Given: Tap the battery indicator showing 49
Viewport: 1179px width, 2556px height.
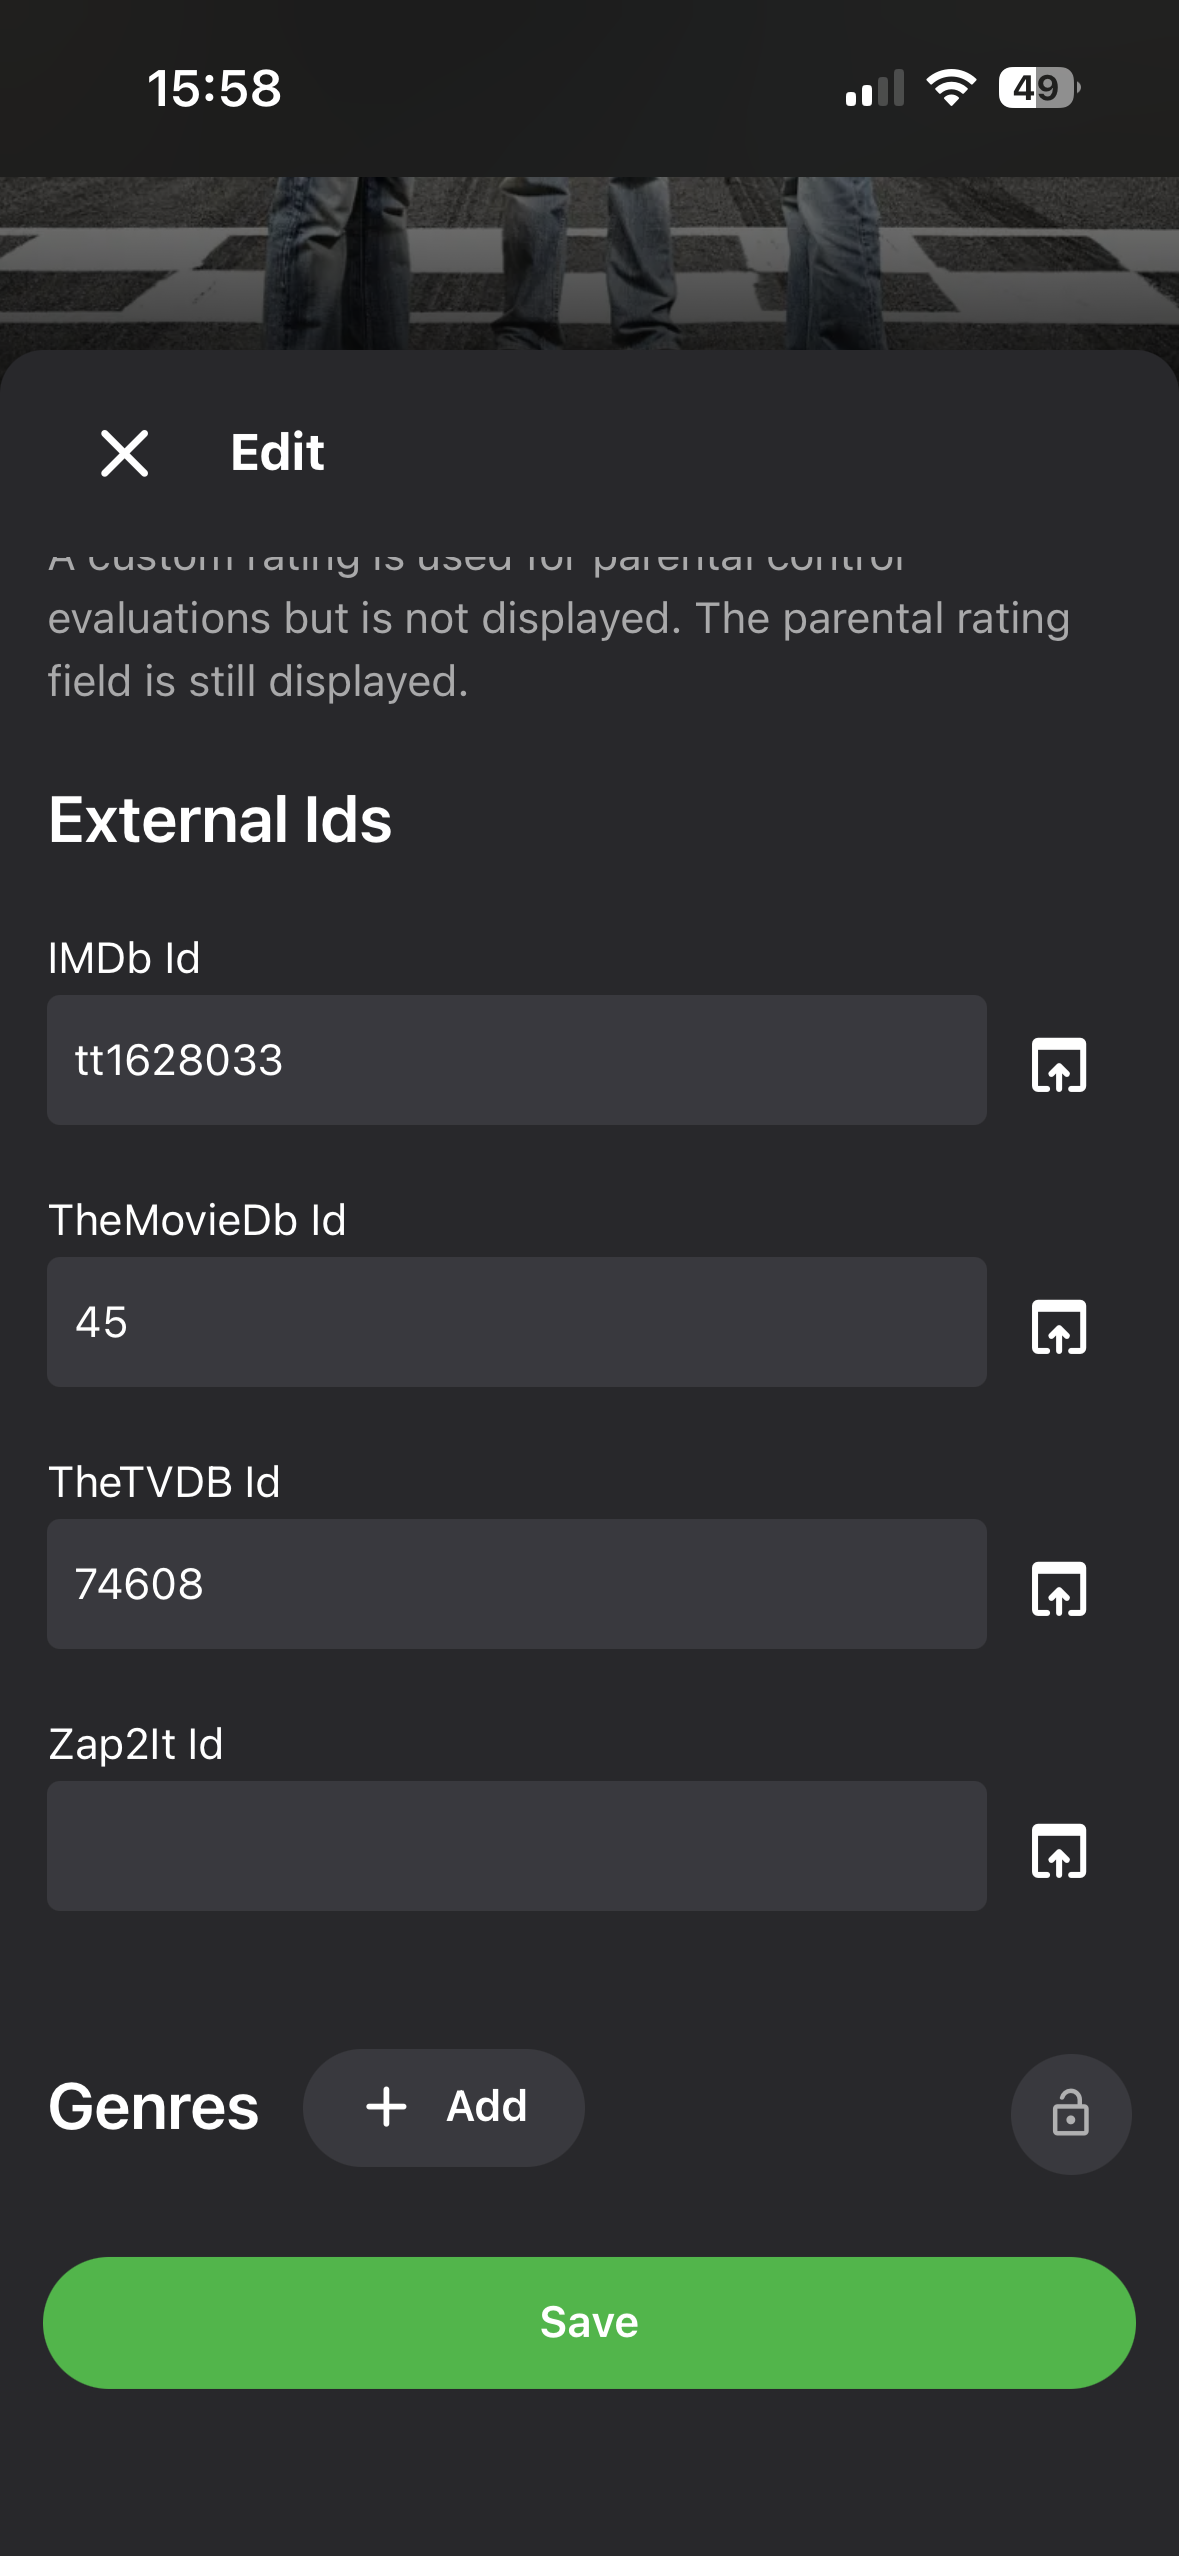Looking at the screenshot, I should [x=1039, y=88].
